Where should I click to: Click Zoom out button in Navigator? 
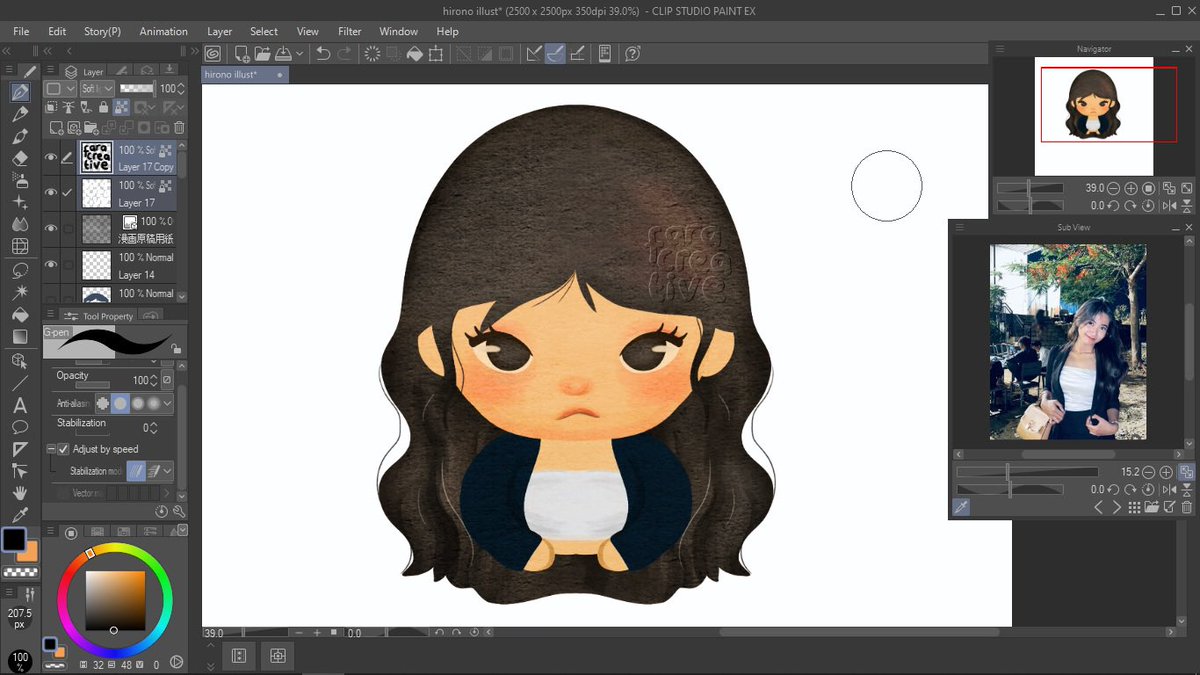click(1113, 188)
